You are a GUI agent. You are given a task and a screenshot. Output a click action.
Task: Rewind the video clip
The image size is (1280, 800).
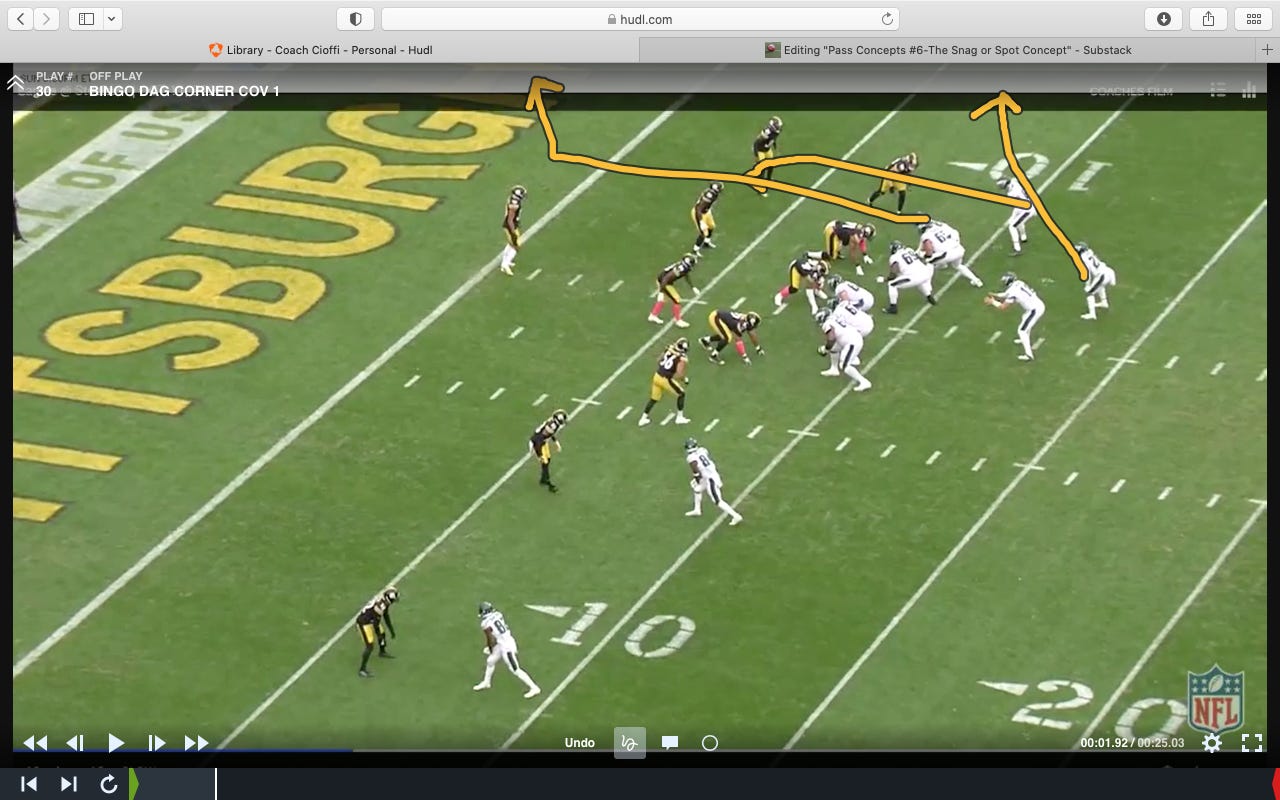35,743
